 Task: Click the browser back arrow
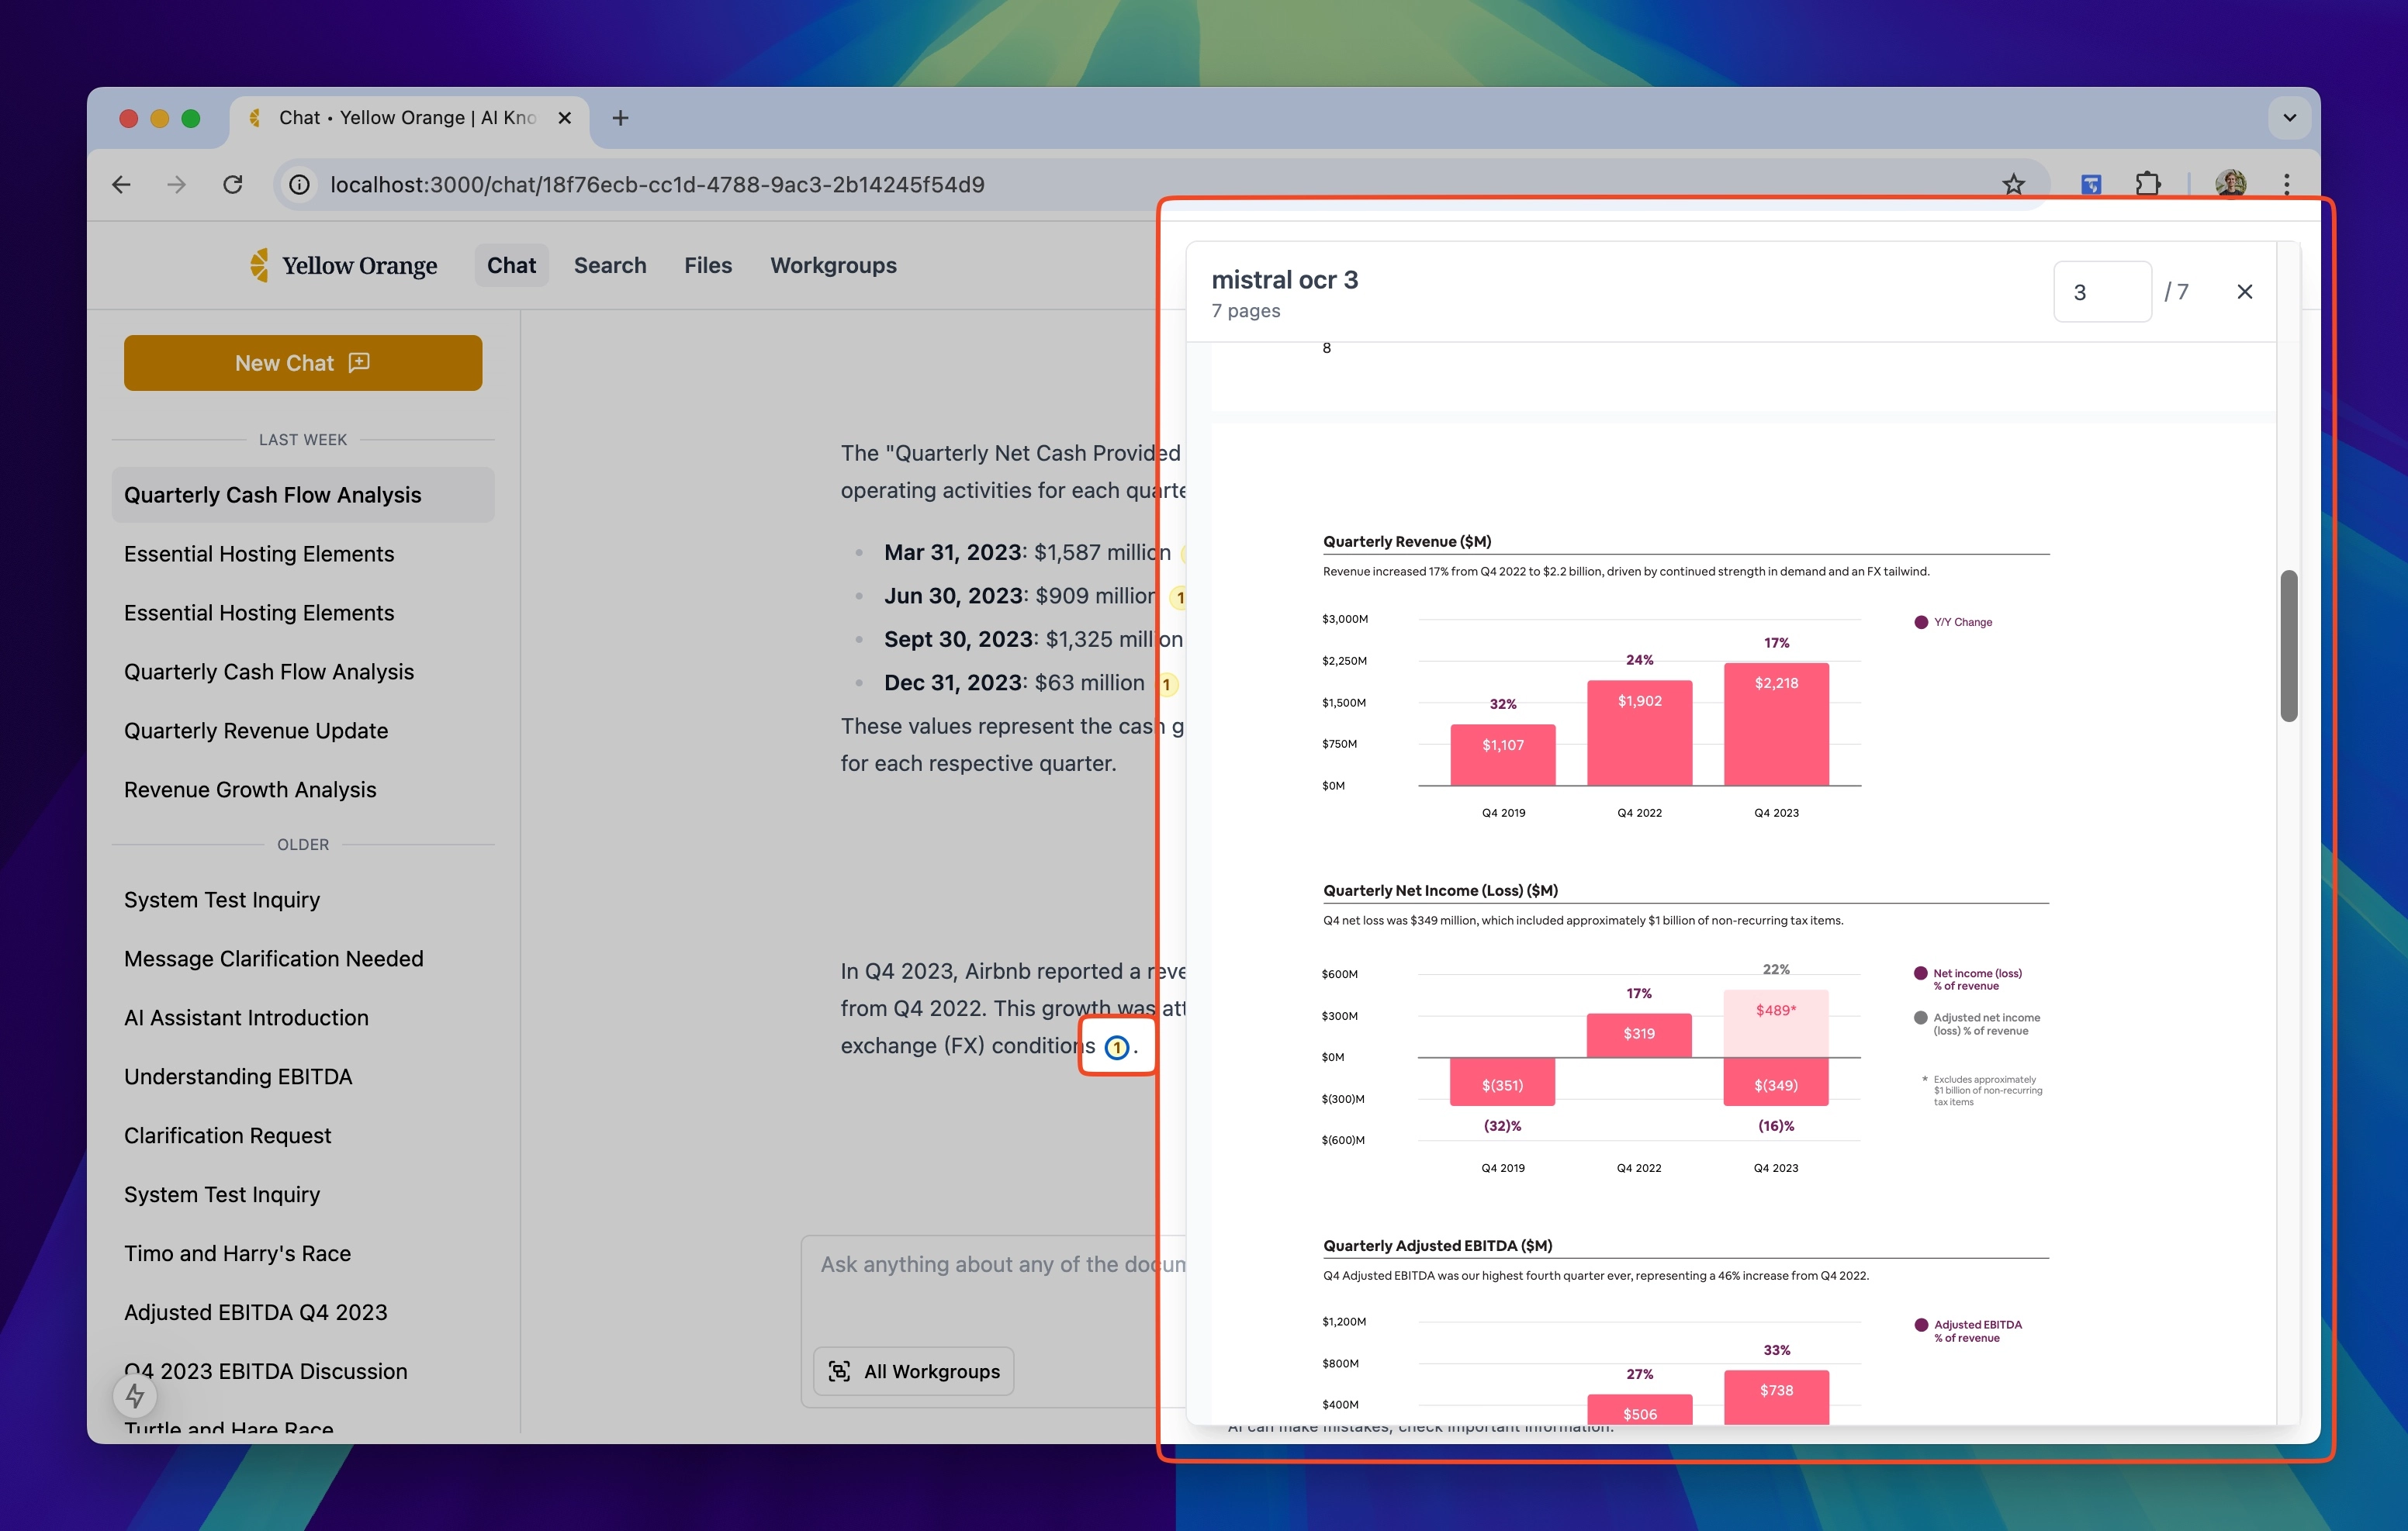[121, 184]
